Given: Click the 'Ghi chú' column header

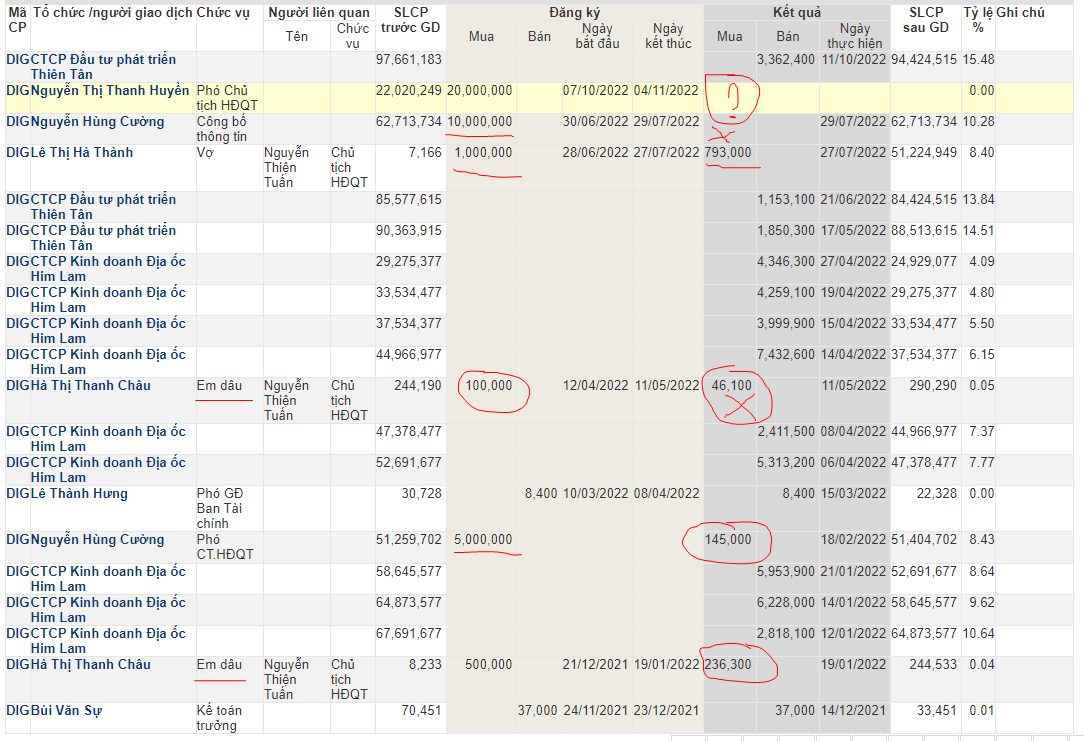Looking at the screenshot, I should (x=1020, y=13).
